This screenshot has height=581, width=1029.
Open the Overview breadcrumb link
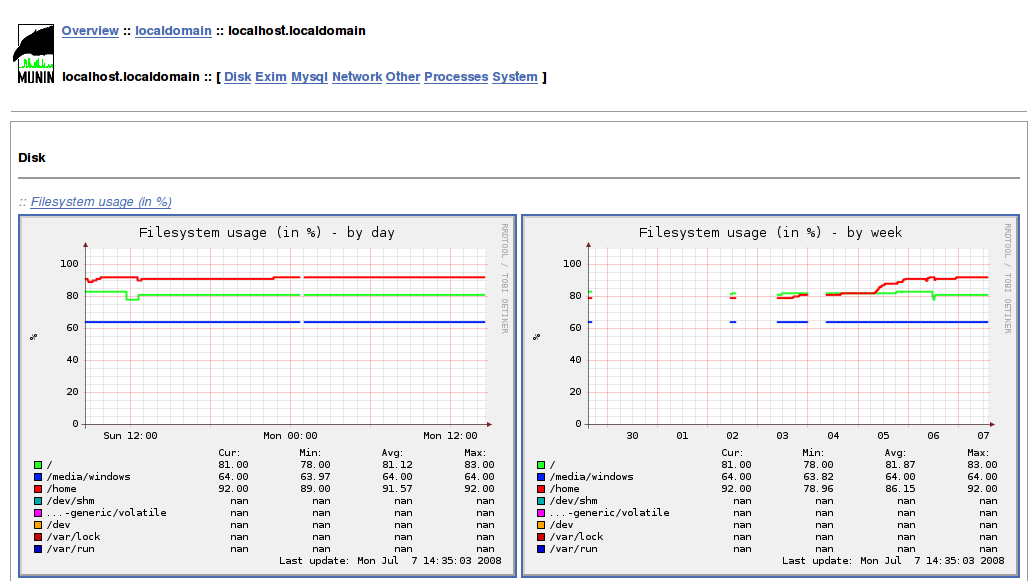click(90, 31)
